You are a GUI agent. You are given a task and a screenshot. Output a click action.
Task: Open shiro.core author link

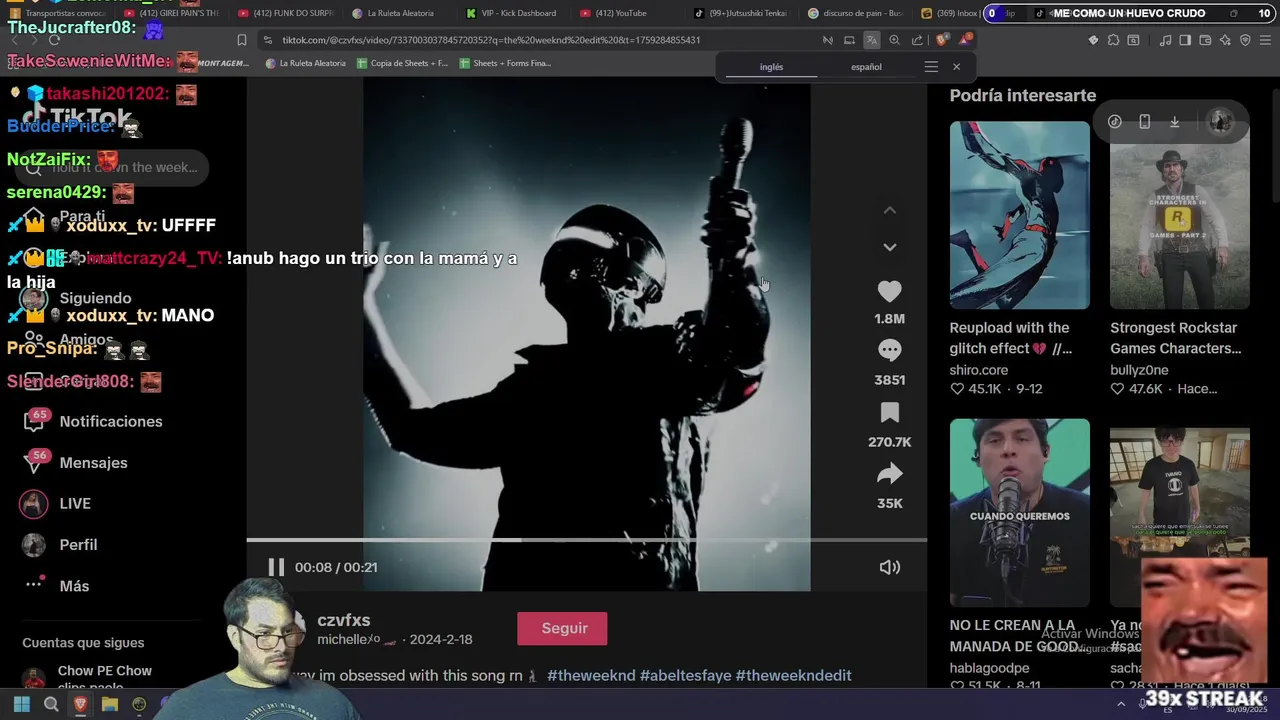(978, 370)
